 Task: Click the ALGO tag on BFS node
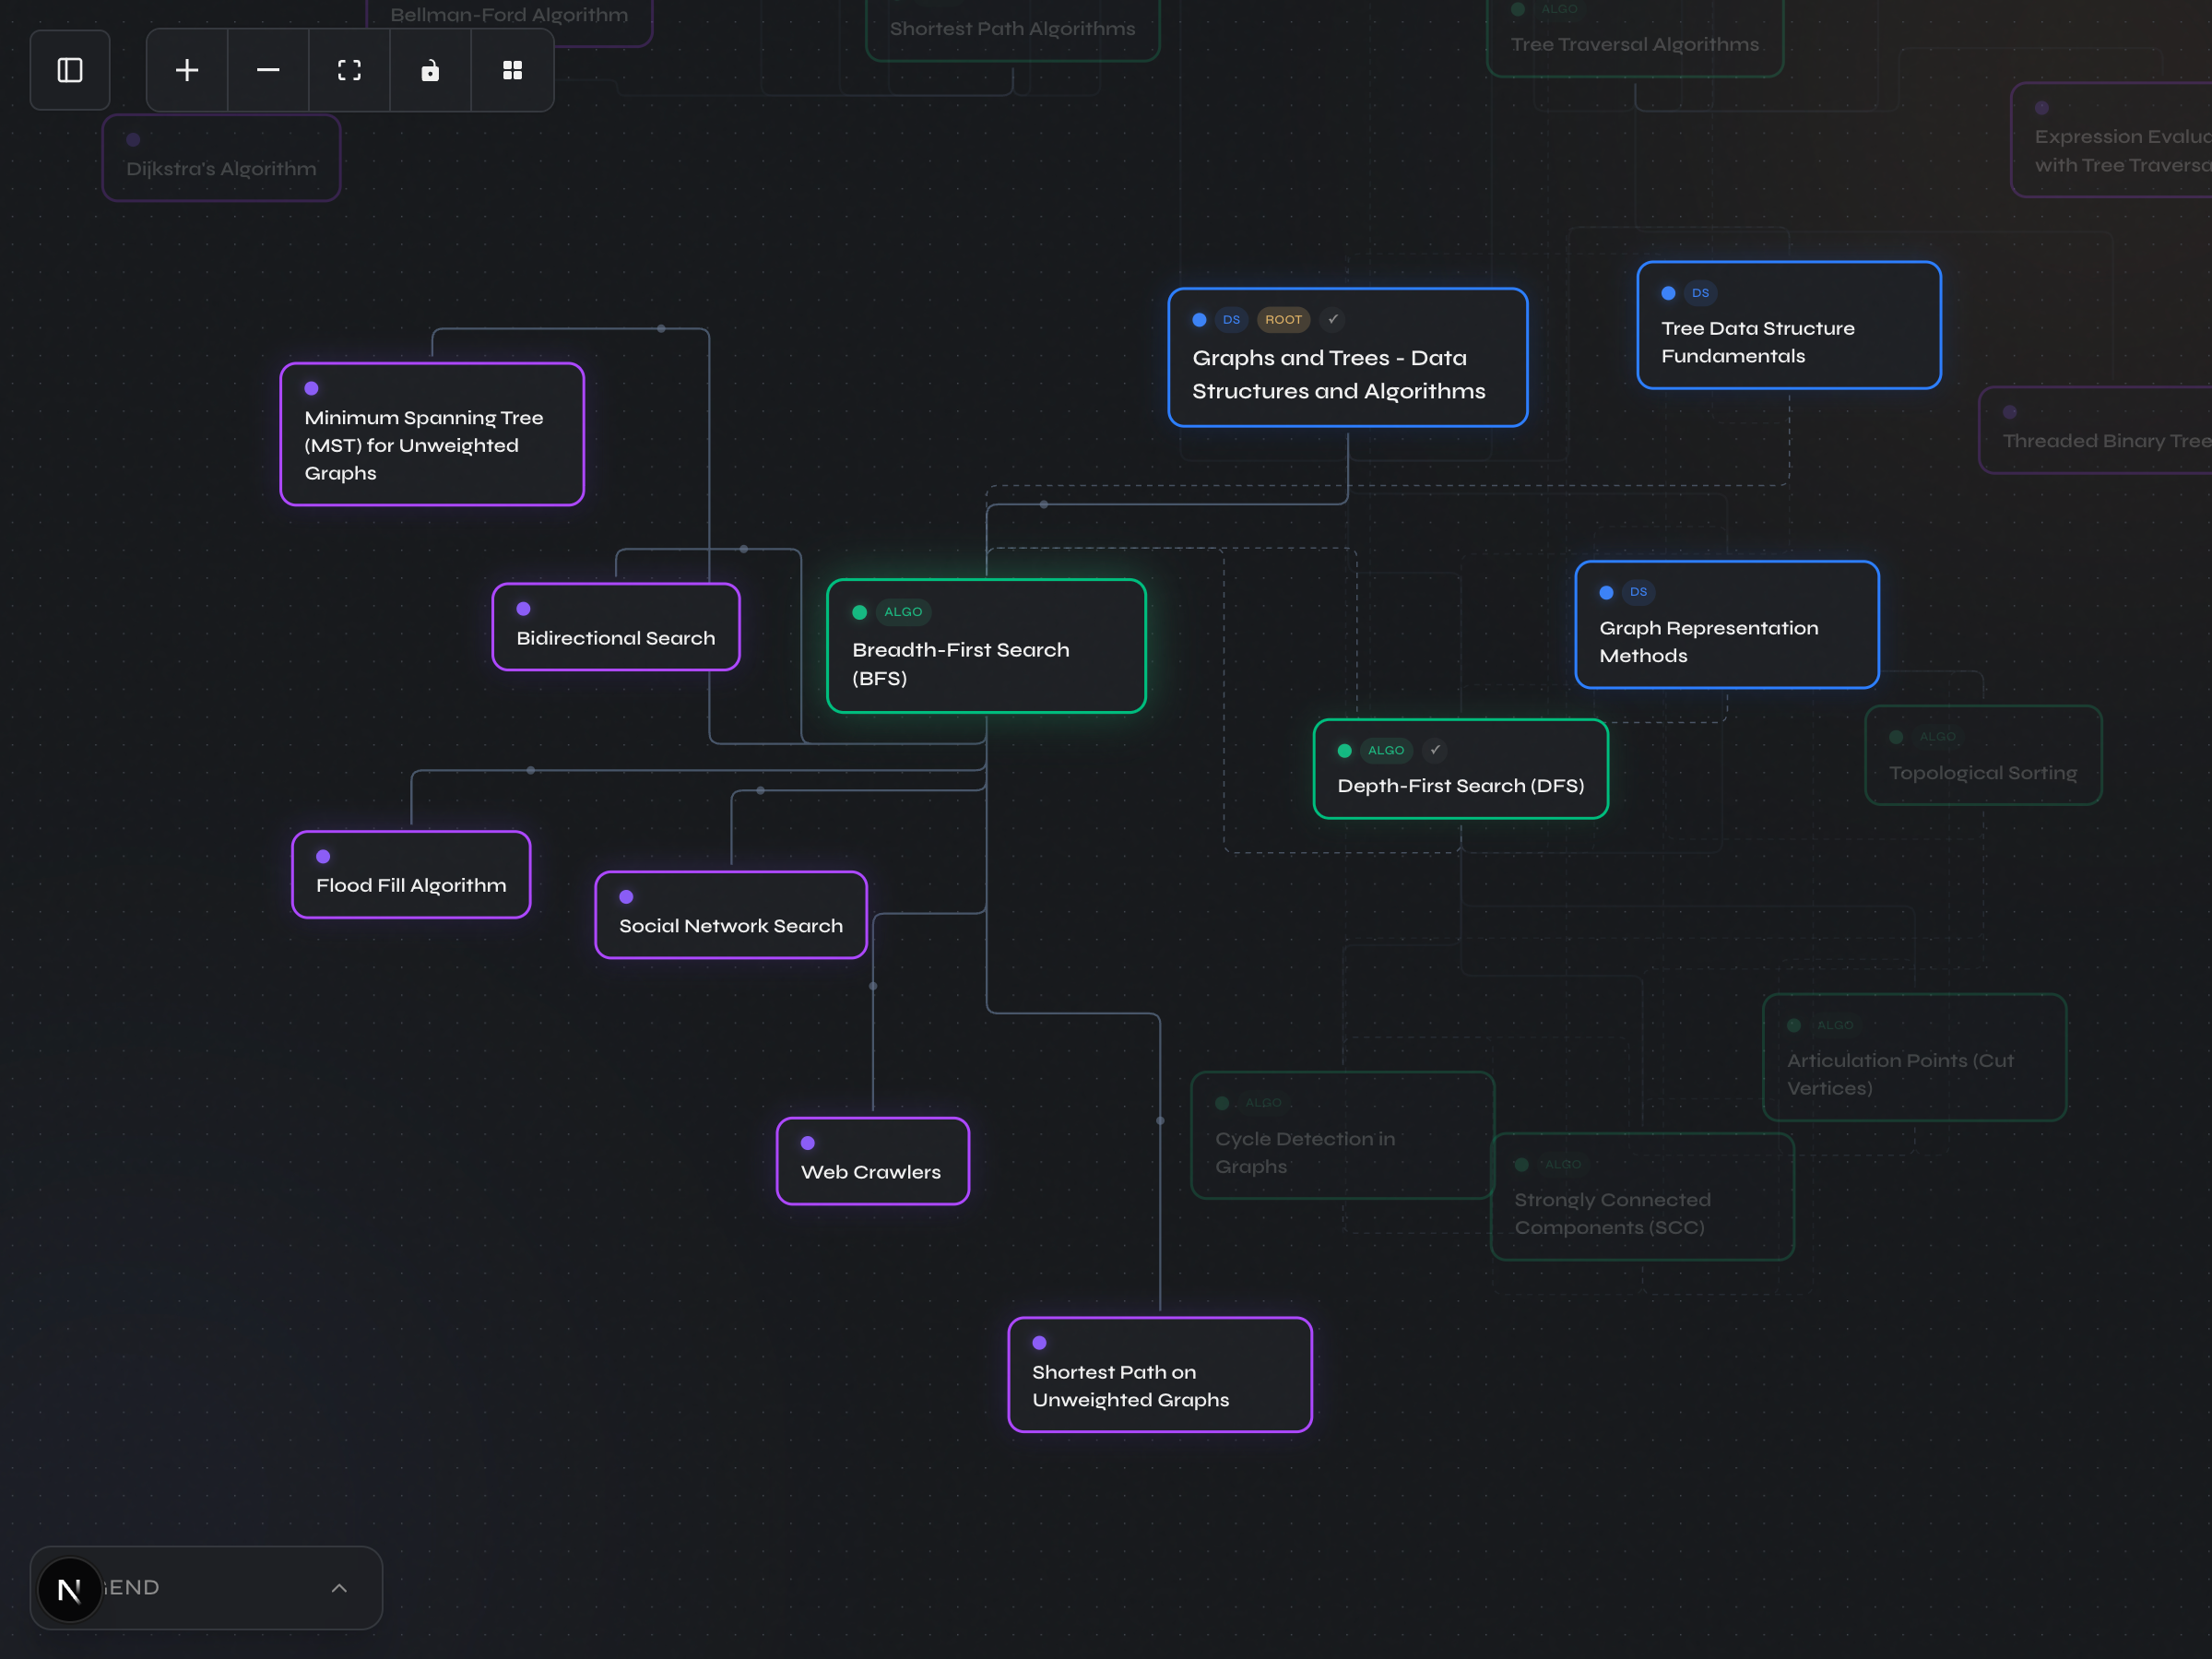pos(903,612)
